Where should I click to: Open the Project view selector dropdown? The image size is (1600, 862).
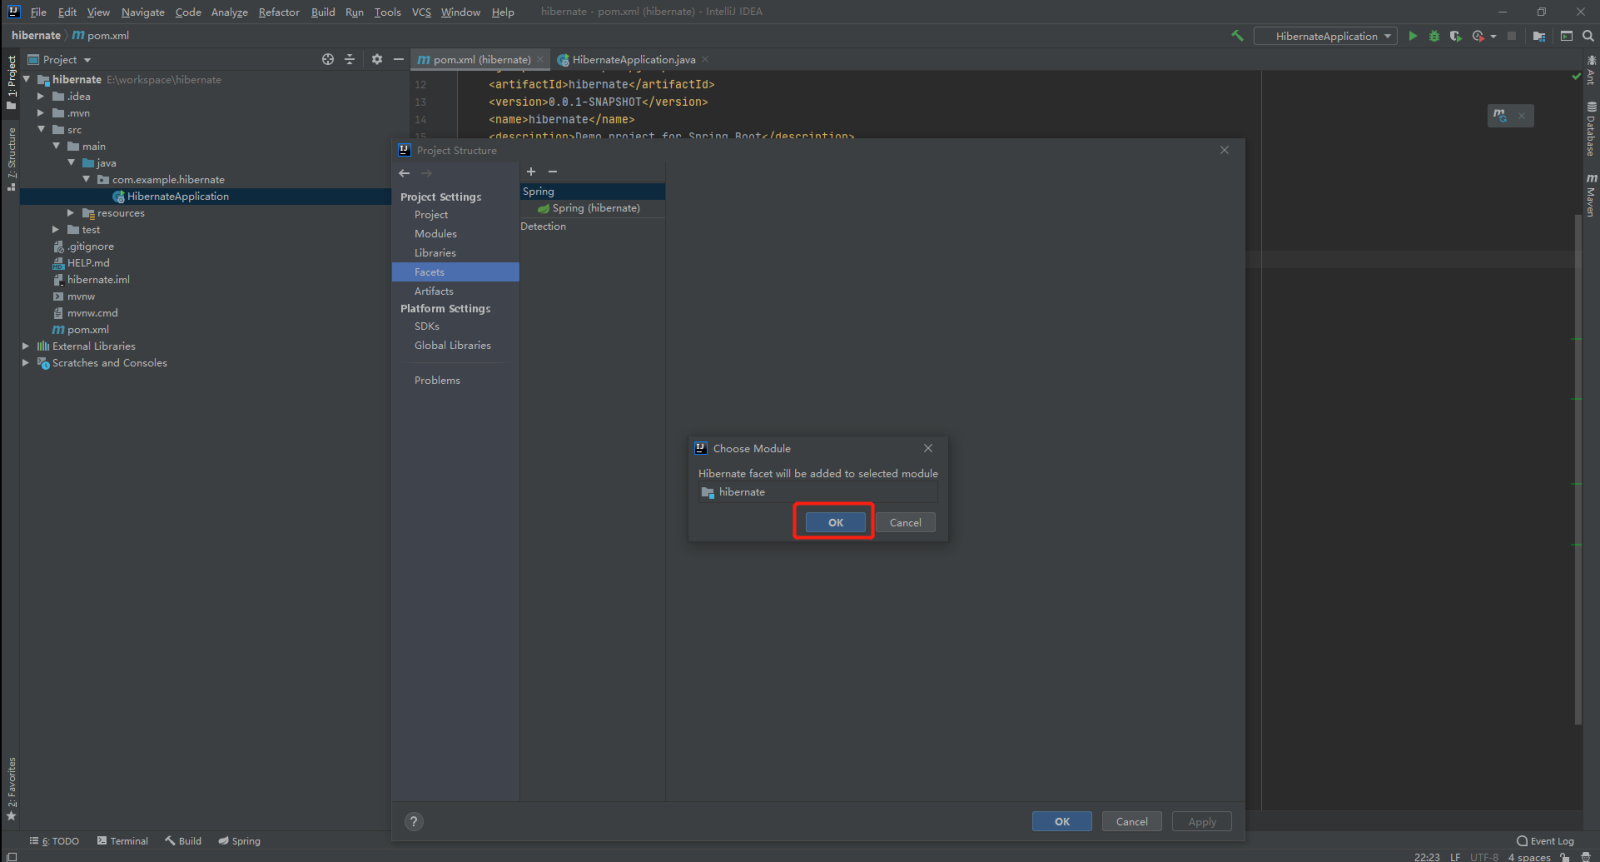point(66,60)
